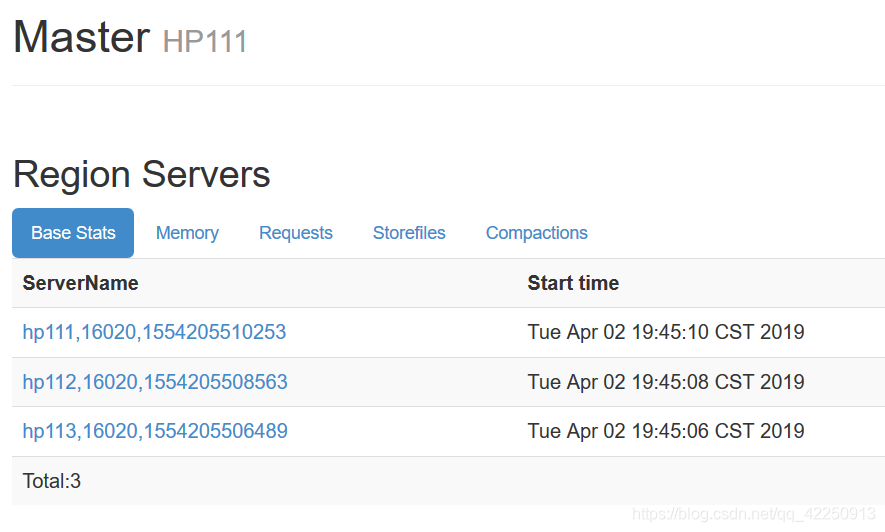Click the HP111 hostname subtitle
The width and height of the screenshot is (885, 532).
(x=204, y=41)
